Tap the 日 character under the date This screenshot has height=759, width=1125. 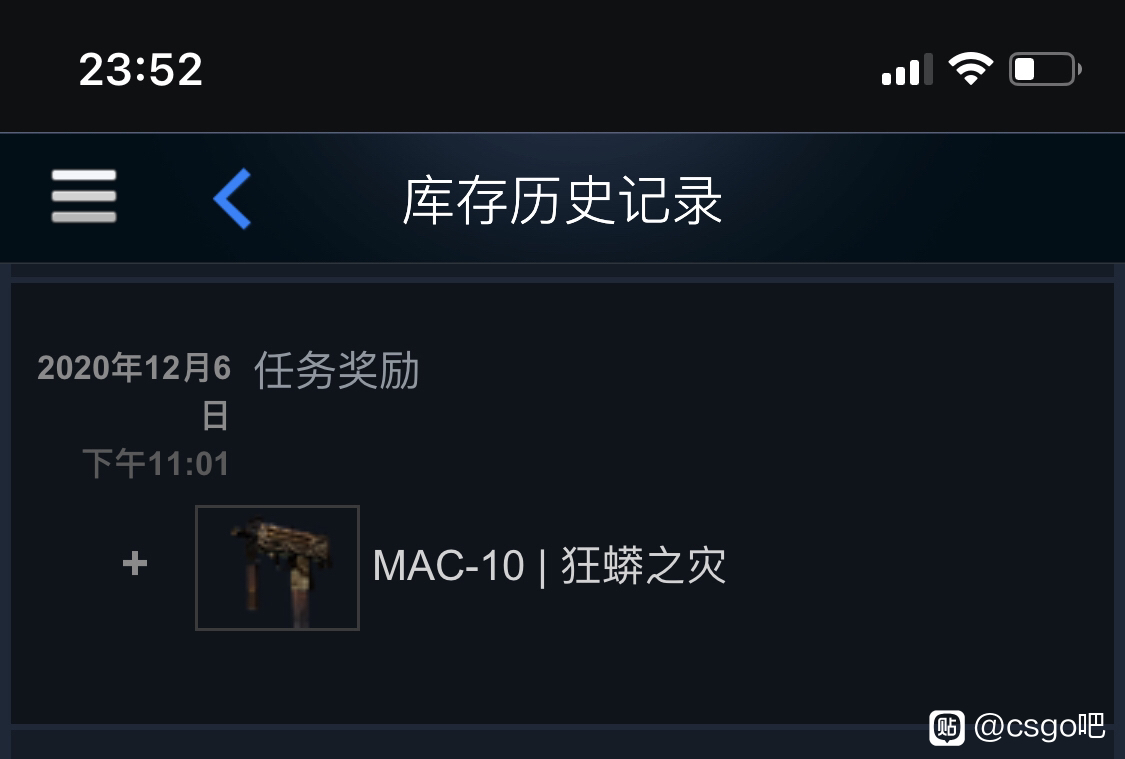pos(215,416)
